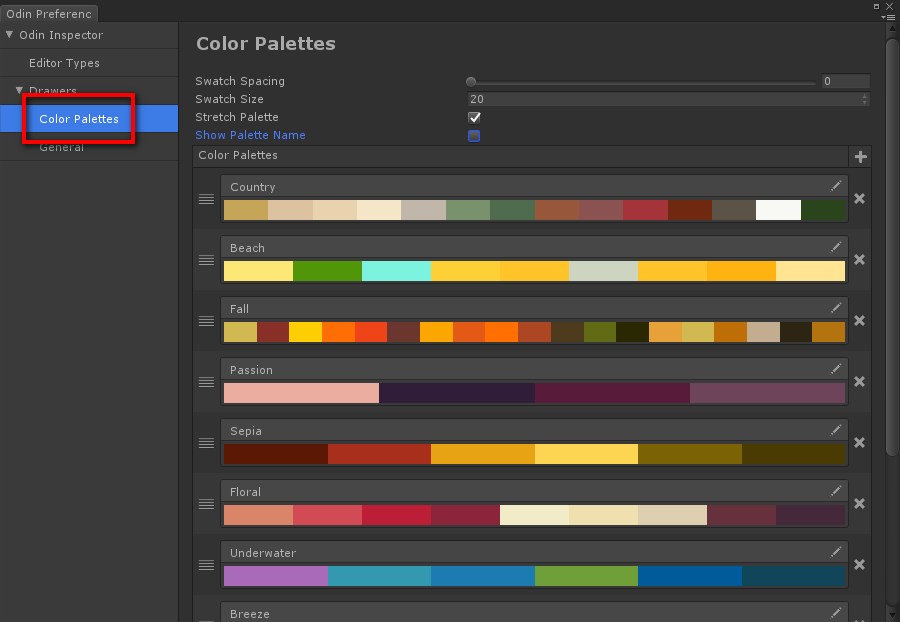Delete the Fall palette
The image size is (900, 622).
[x=859, y=320]
